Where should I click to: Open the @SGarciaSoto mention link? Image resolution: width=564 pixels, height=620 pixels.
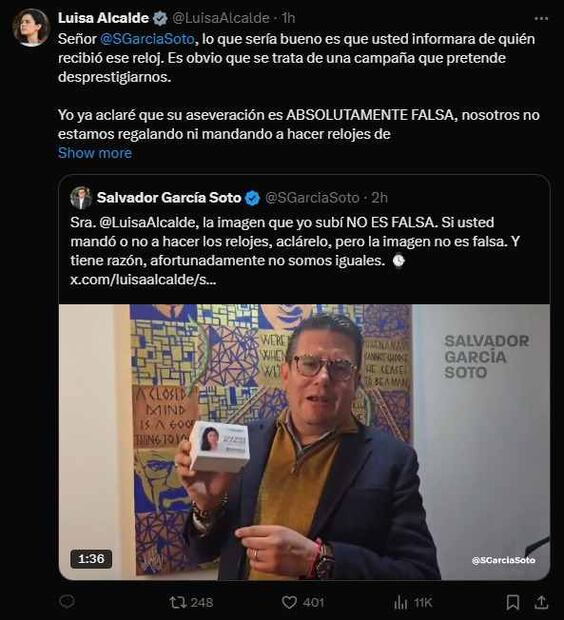[x=147, y=39]
